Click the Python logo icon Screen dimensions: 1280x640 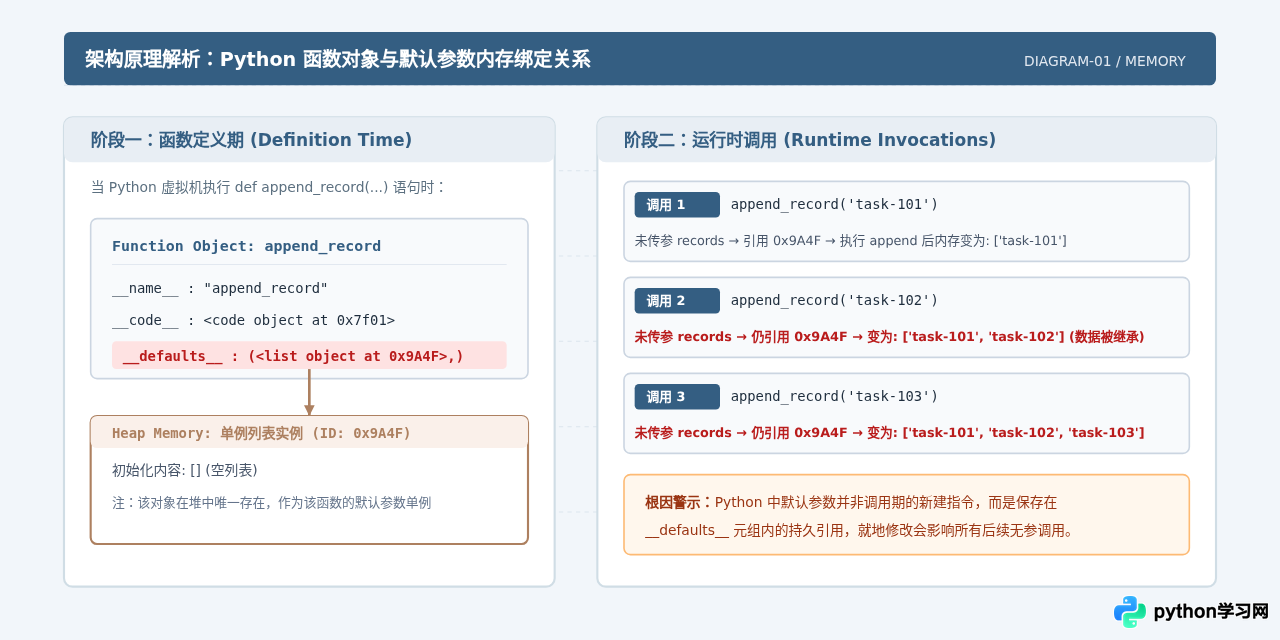point(1130,612)
